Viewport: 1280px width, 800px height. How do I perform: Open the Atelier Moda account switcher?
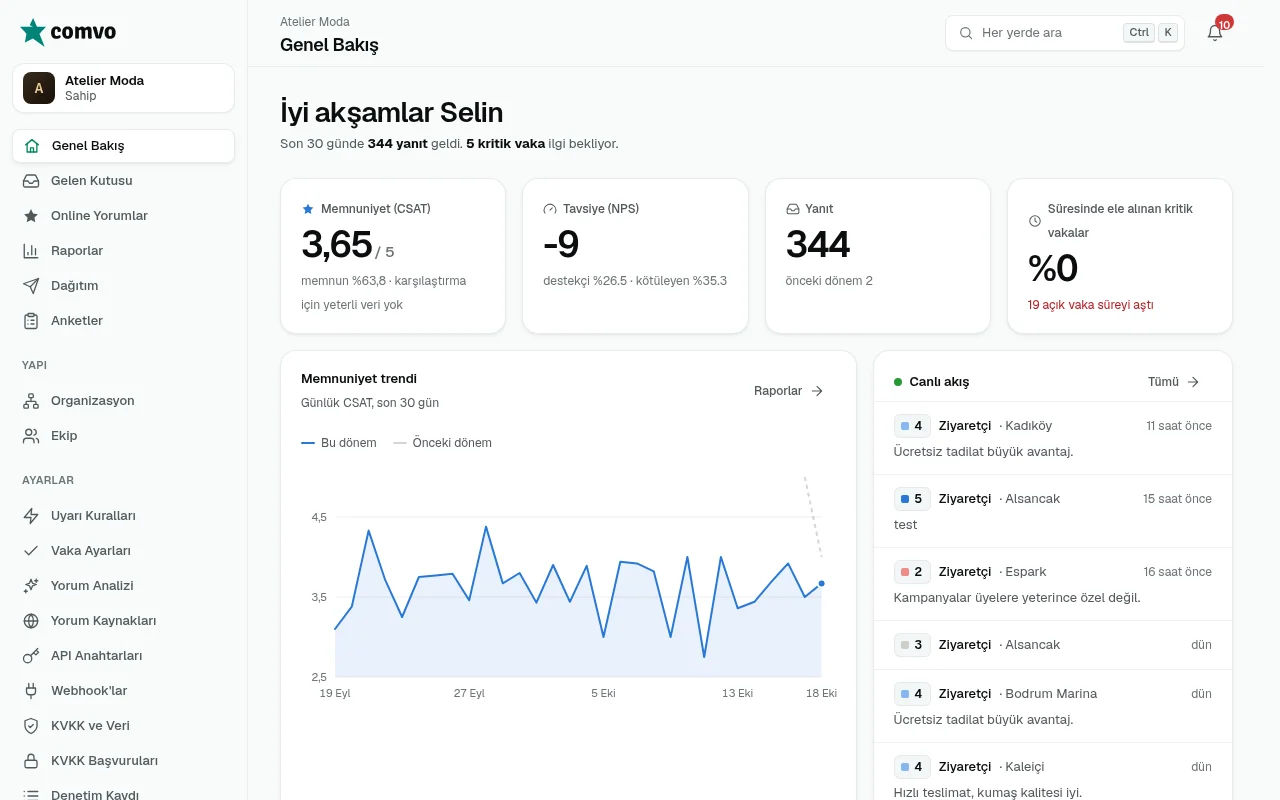click(x=124, y=88)
